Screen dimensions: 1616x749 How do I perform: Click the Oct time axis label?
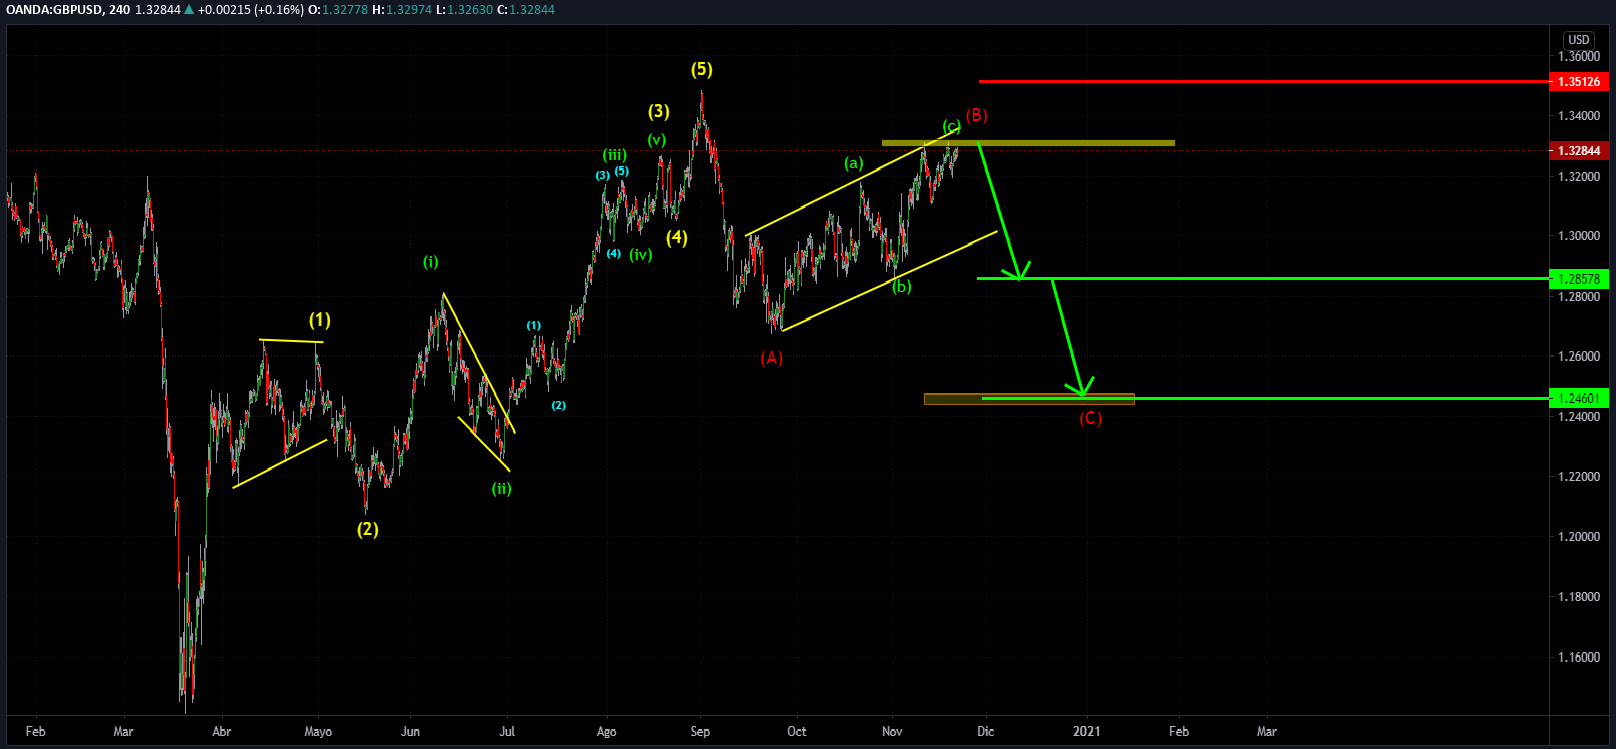click(x=797, y=732)
